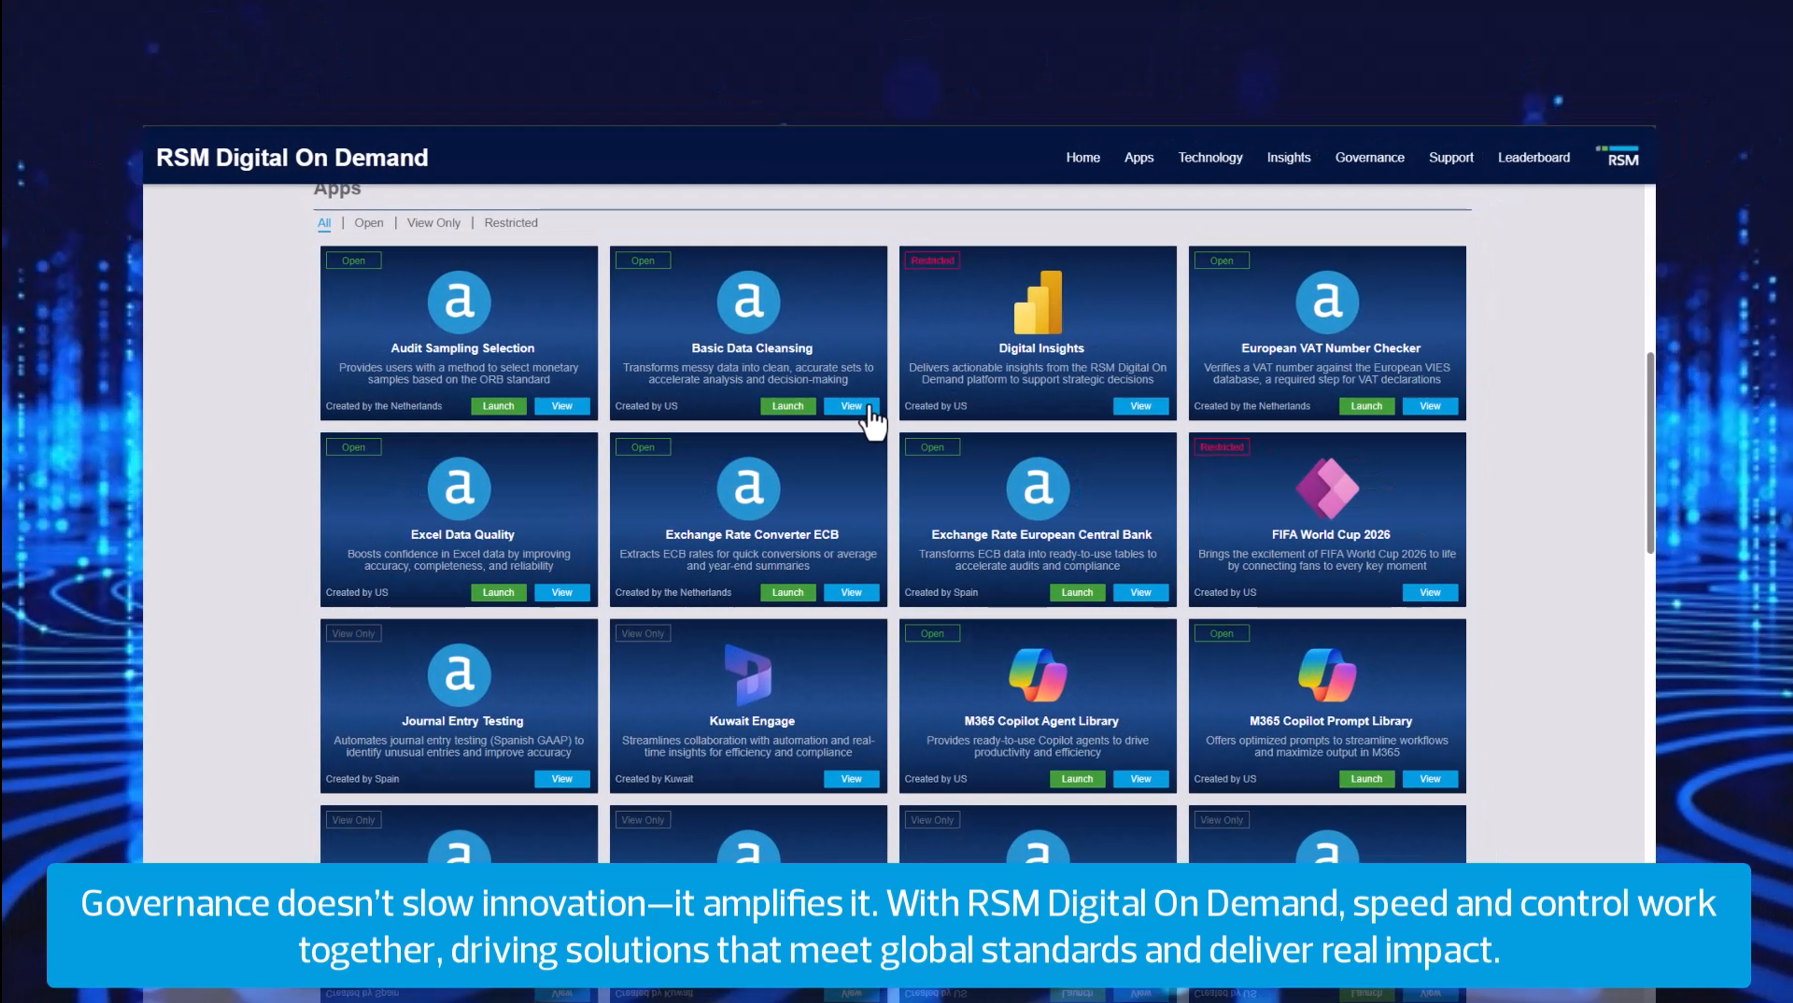1793x1003 pixels.
Task: Click the Journal Entry Testing app icon
Action: 459,674
